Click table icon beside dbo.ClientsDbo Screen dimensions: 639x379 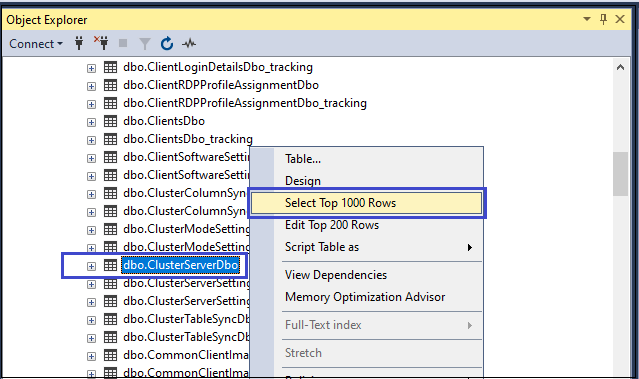tap(110, 121)
